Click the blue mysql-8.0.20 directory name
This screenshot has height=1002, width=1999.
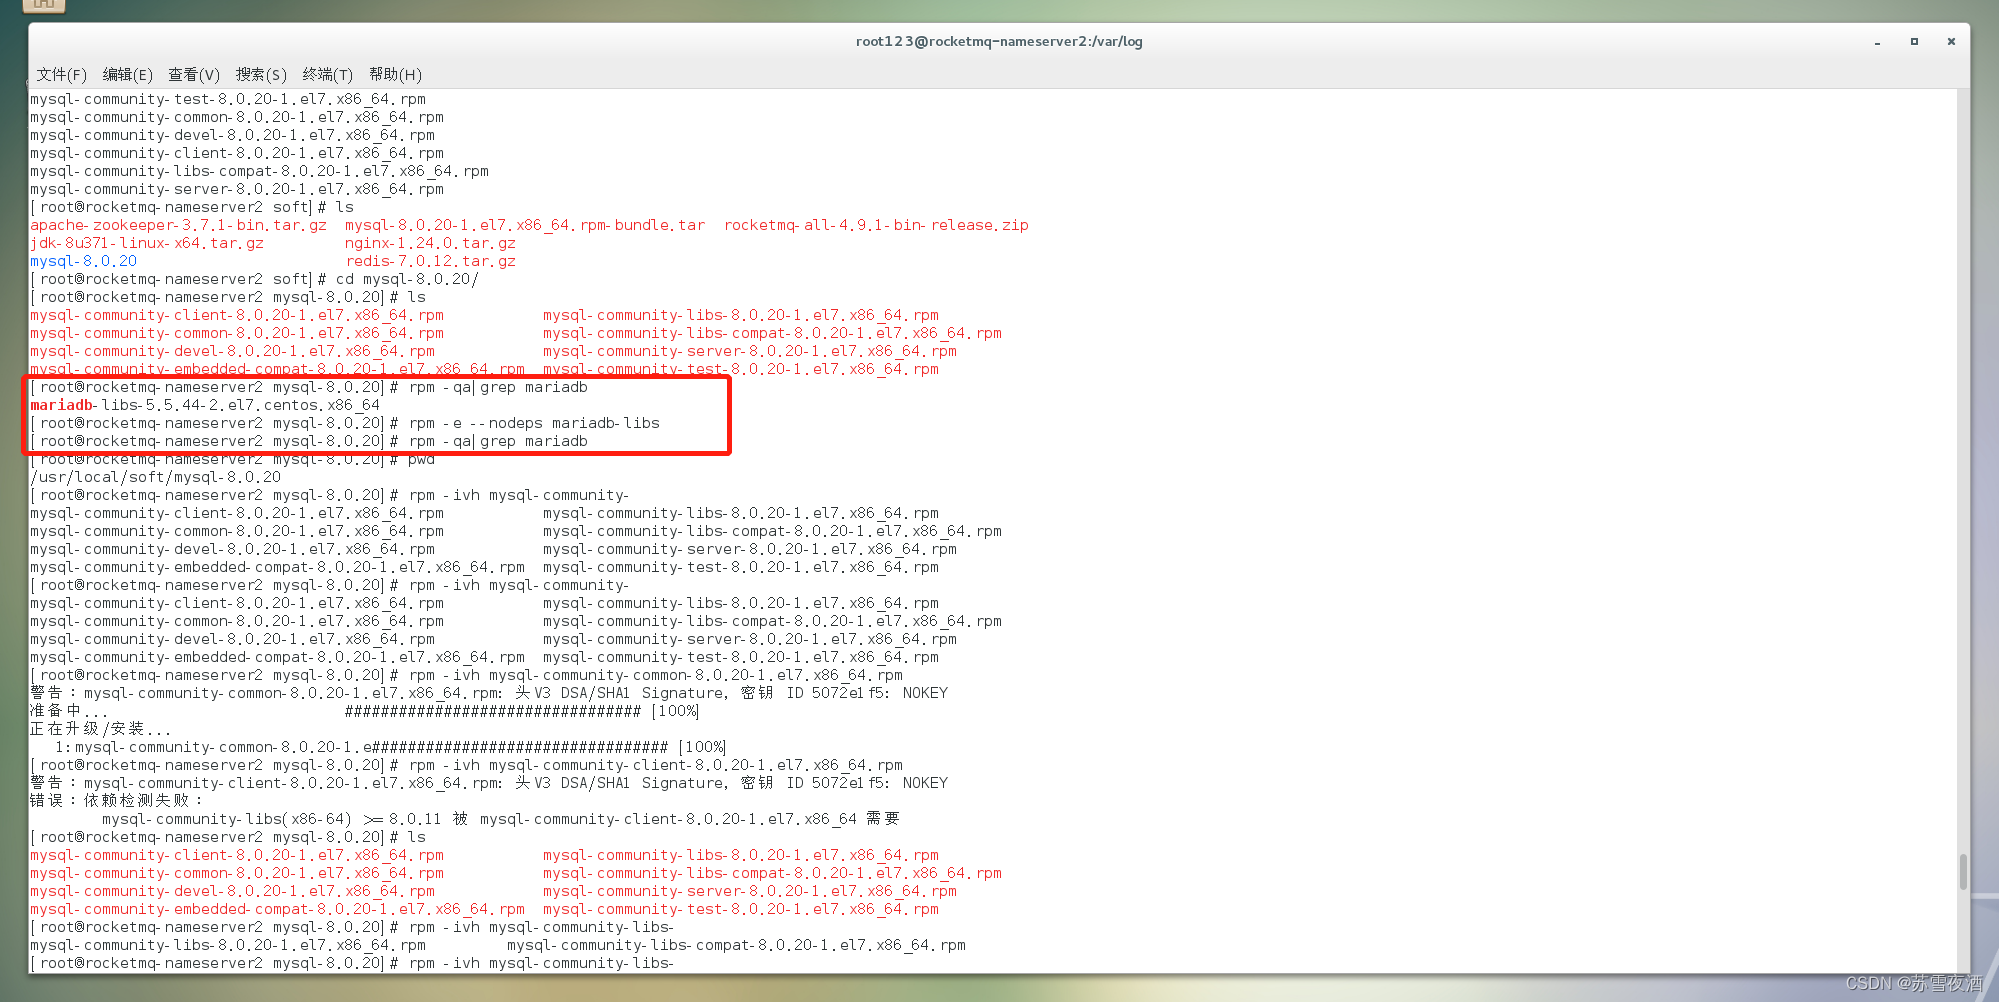point(83,260)
